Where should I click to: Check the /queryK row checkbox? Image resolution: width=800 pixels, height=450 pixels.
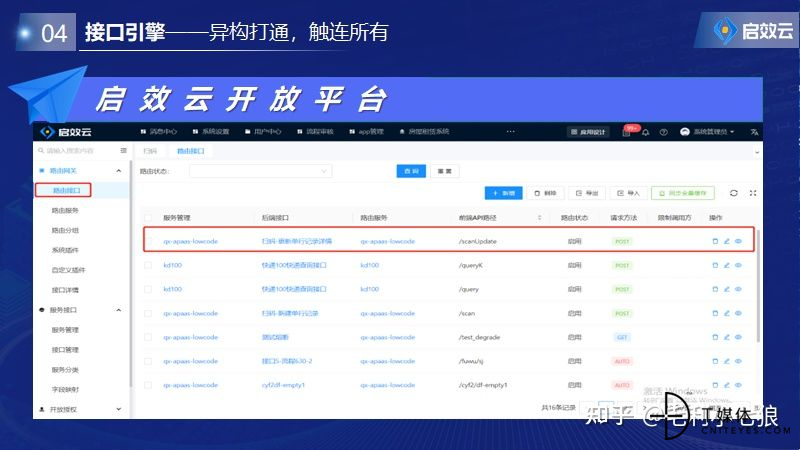(148, 265)
